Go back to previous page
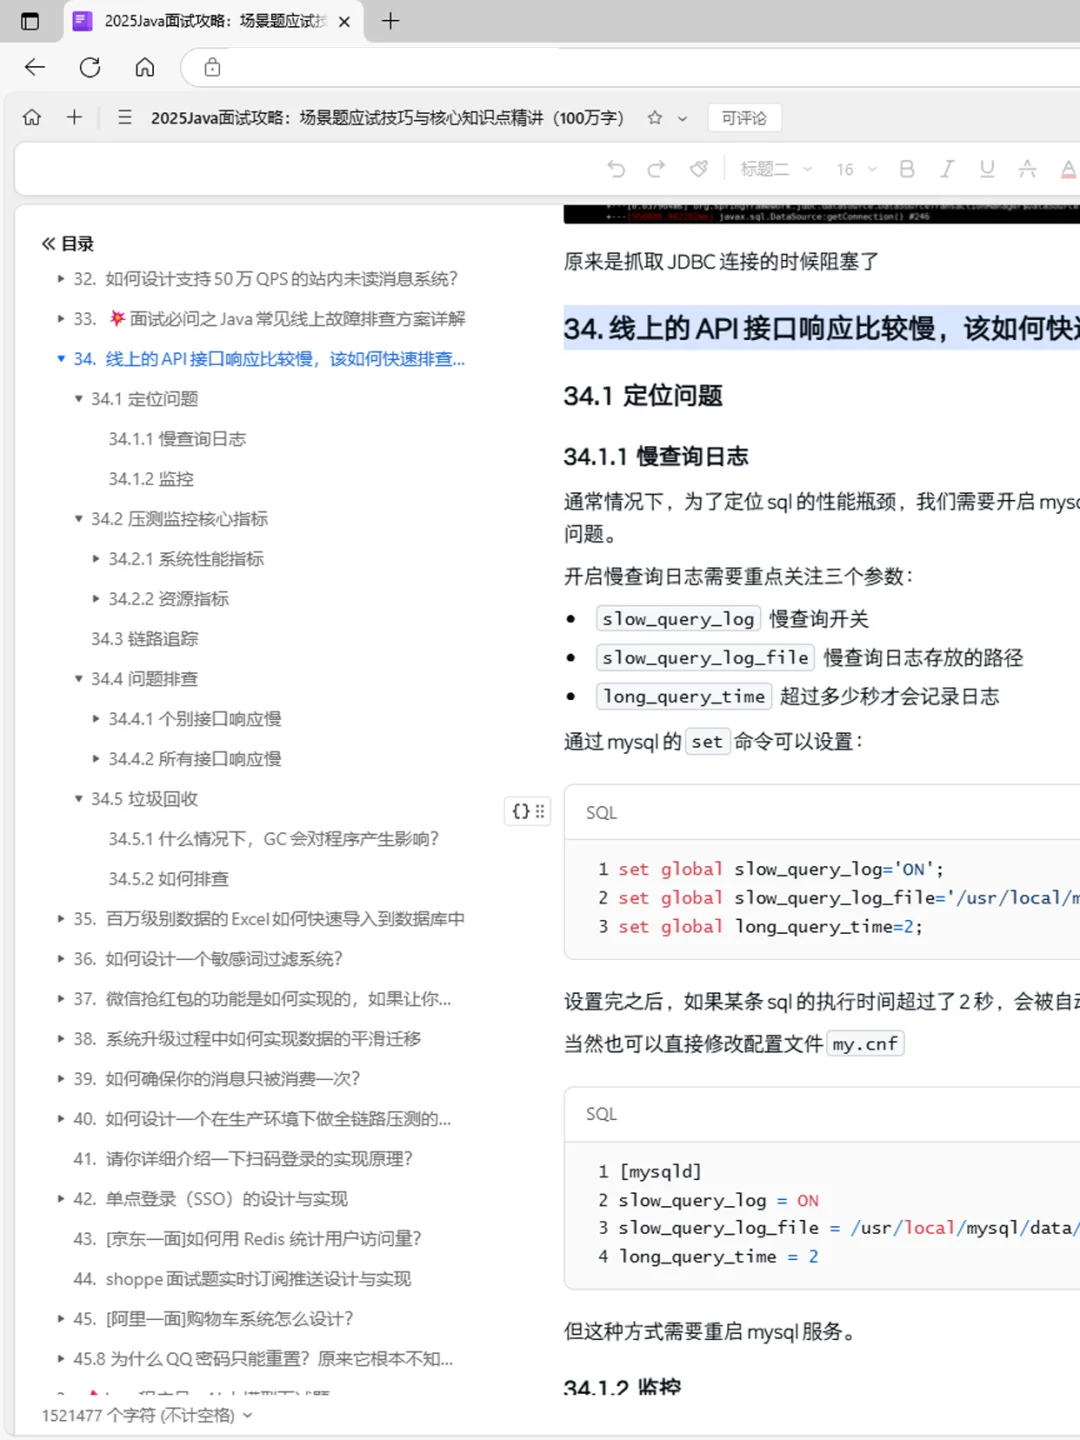 [x=35, y=67]
